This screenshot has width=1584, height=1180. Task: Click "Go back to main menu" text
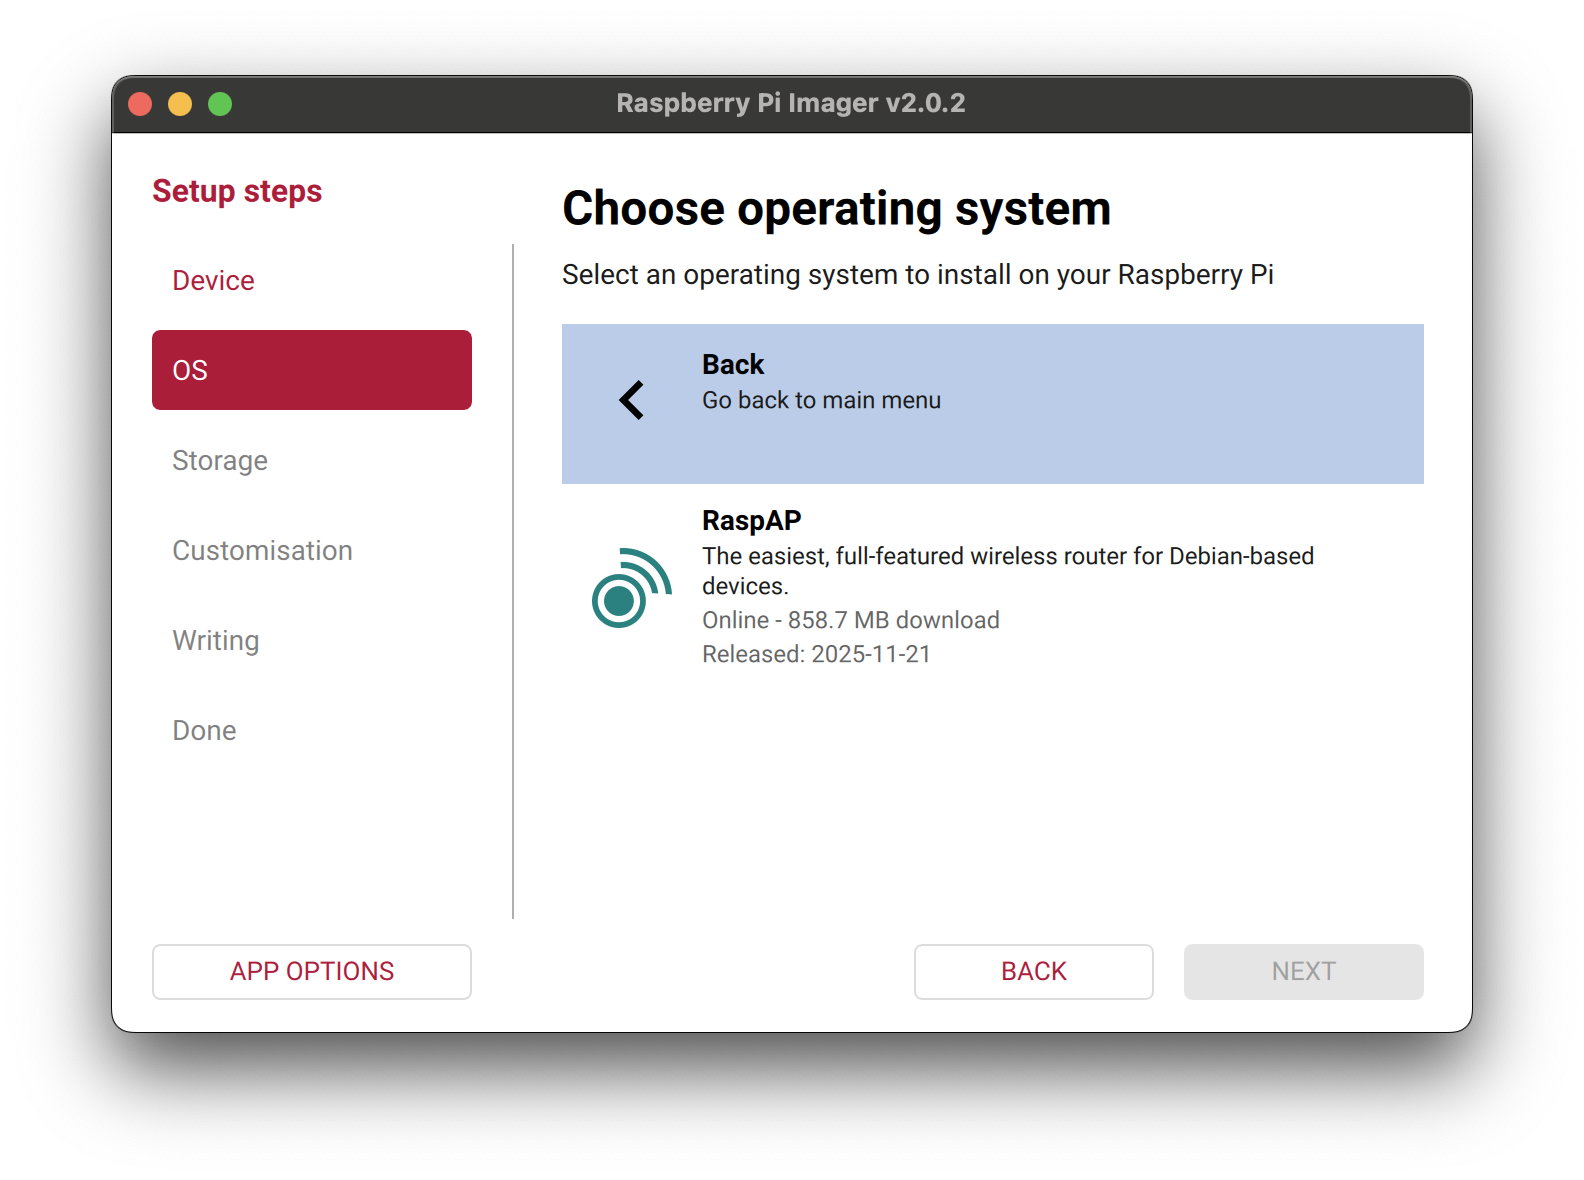tap(821, 401)
